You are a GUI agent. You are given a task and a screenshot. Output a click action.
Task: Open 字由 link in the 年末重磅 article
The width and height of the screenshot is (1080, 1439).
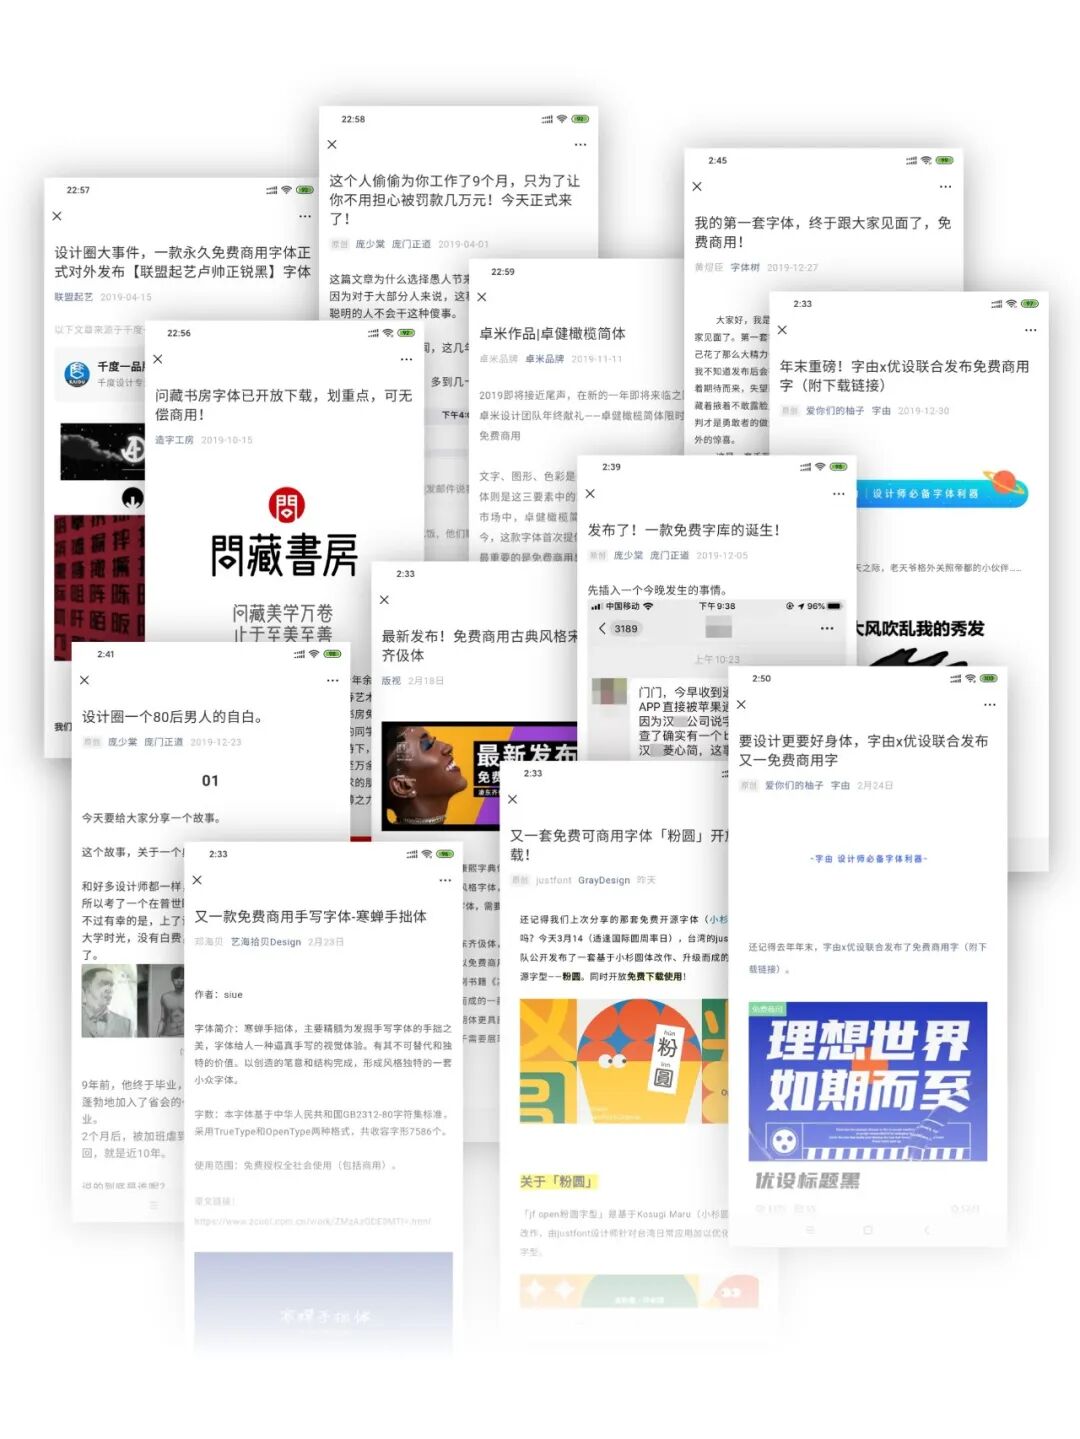click(x=881, y=410)
